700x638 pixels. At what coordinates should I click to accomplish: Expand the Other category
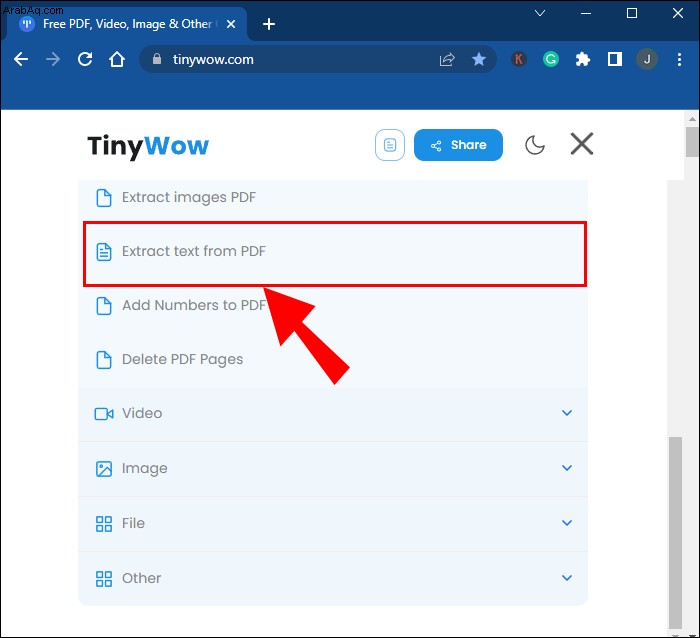[333, 579]
